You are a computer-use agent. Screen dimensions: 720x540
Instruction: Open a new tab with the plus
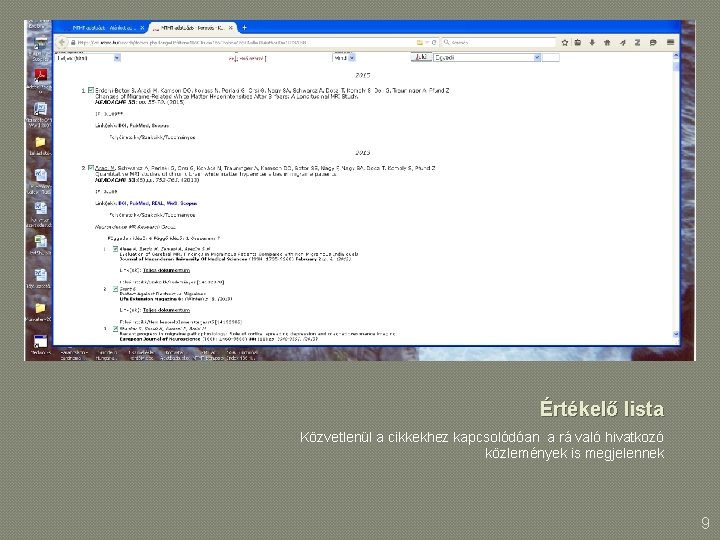pyautogui.click(x=245, y=28)
